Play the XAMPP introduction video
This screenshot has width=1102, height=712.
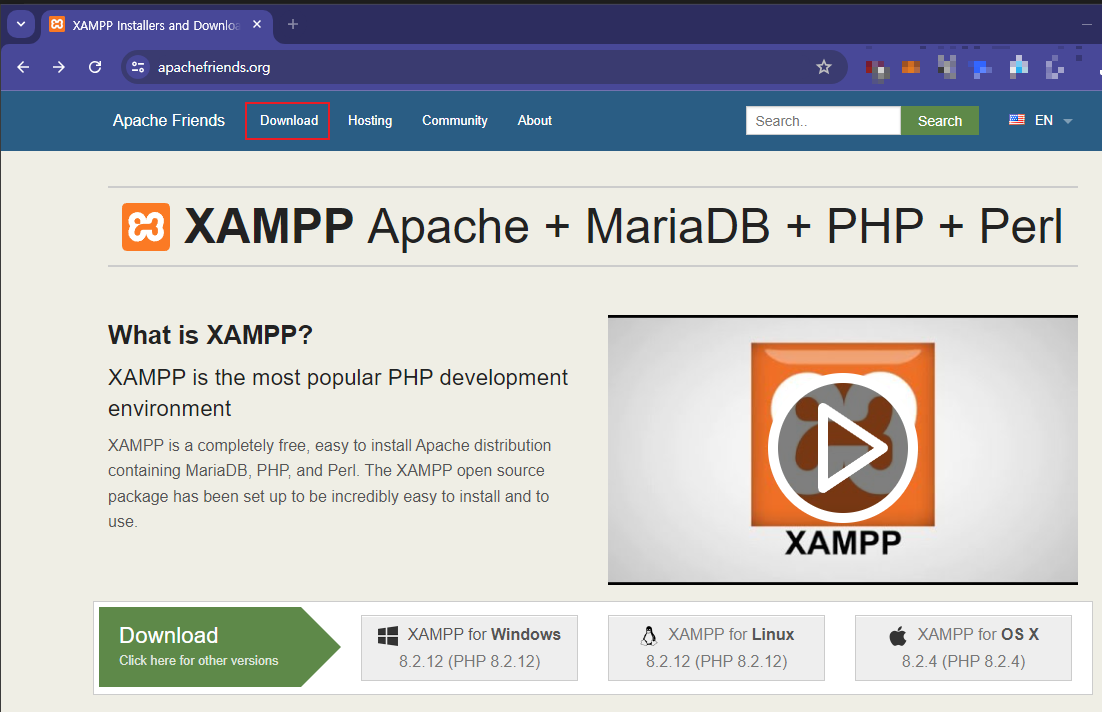point(843,448)
